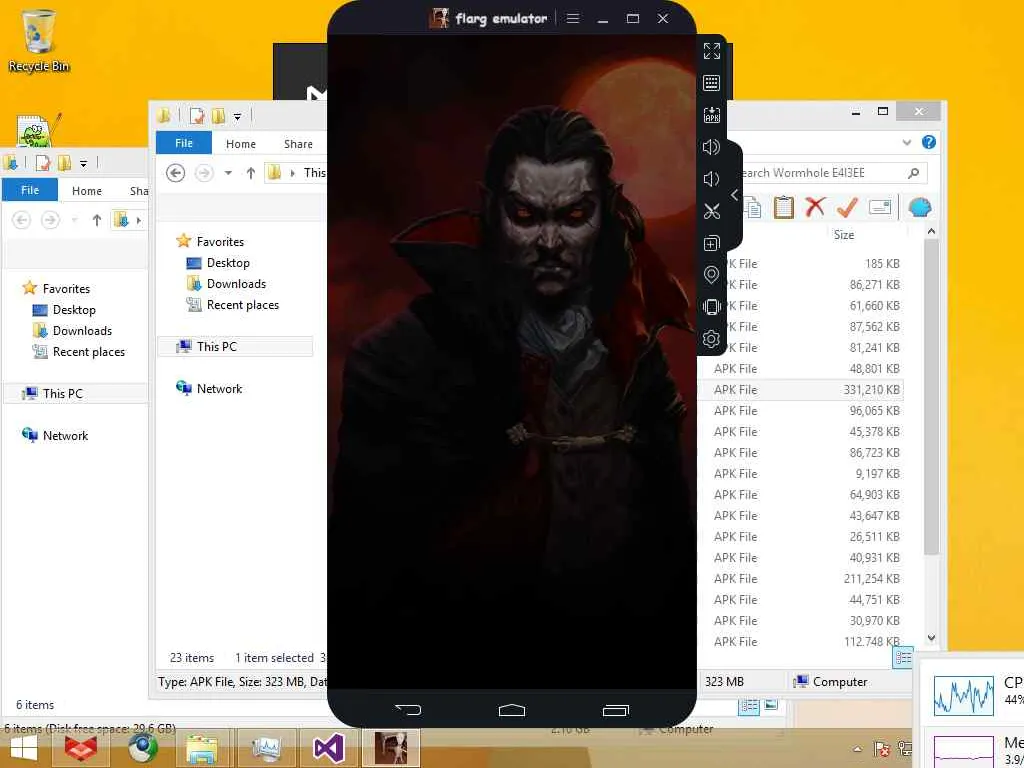
Task: Click the orange checkmark toolbar icon
Action: tap(847, 207)
